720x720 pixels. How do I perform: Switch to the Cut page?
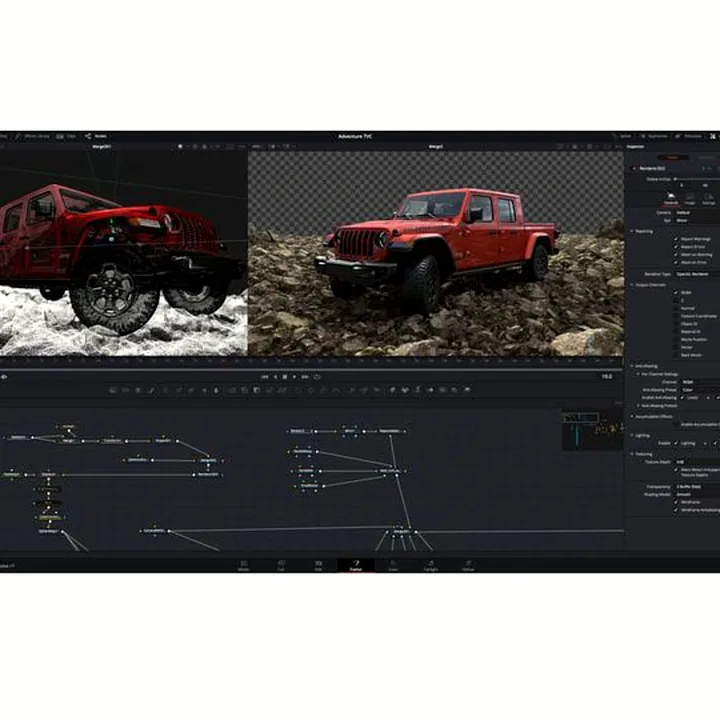point(281,565)
